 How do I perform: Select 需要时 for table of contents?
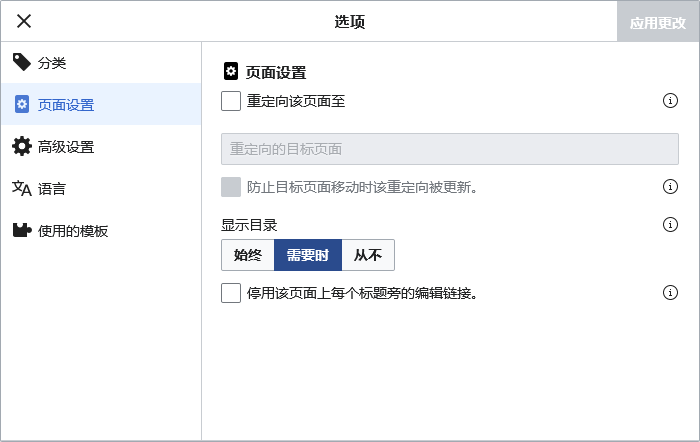coord(307,255)
